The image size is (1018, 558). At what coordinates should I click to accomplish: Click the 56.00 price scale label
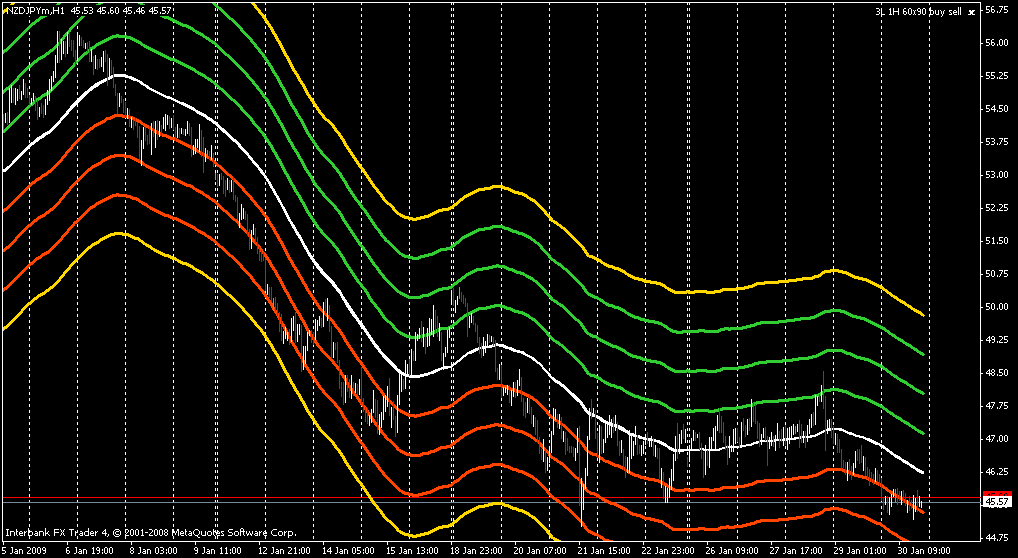pyautogui.click(x=997, y=43)
